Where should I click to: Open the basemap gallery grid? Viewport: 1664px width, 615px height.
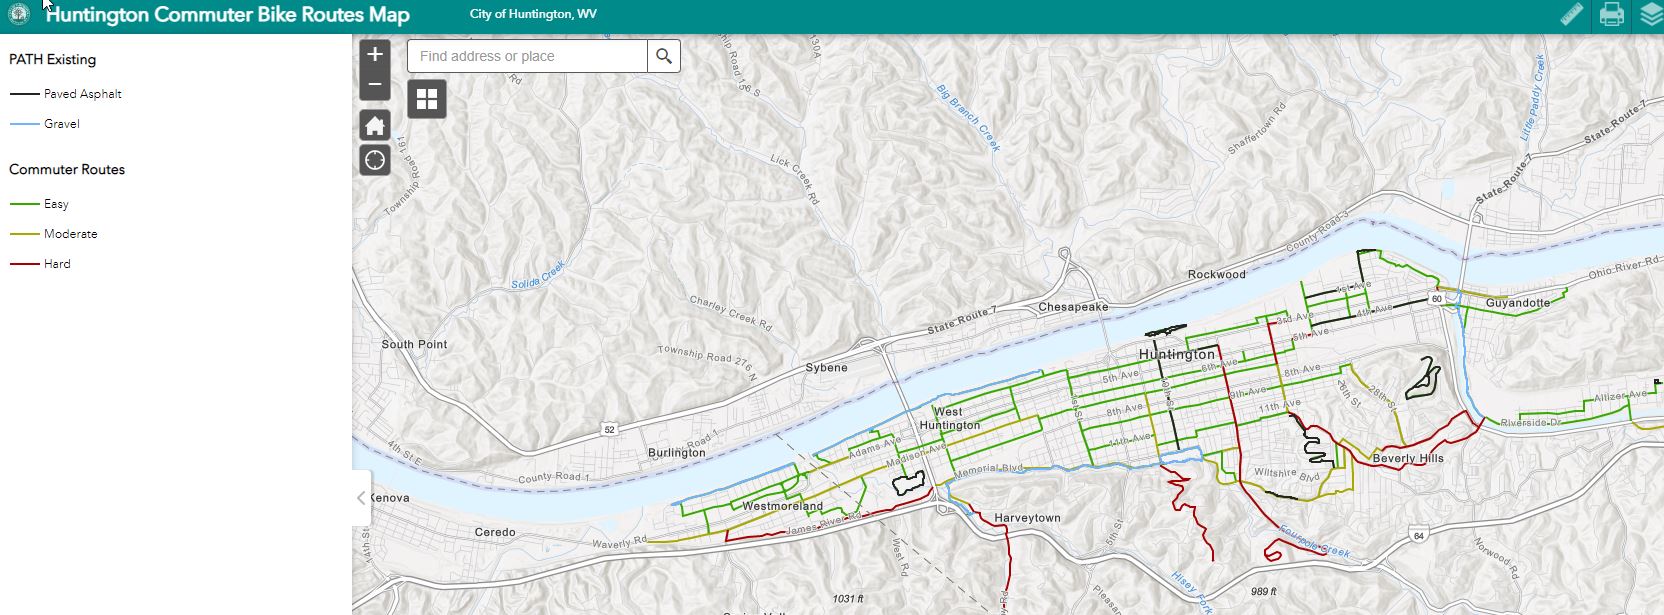click(427, 99)
